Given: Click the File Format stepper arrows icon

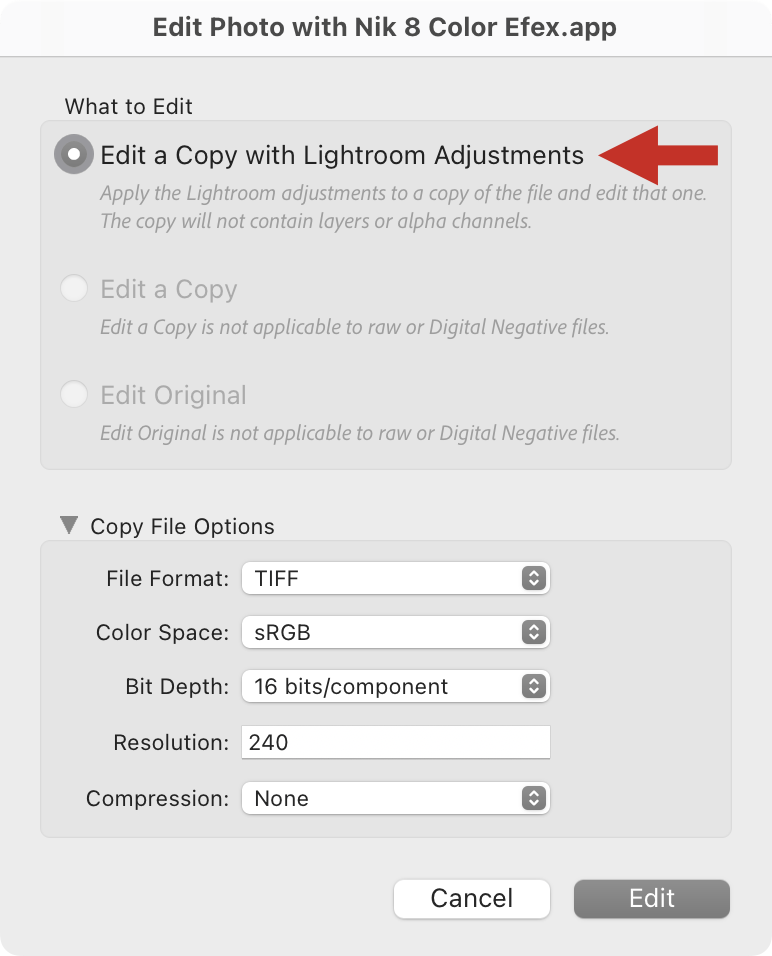Looking at the screenshot, I should (534, 578).
